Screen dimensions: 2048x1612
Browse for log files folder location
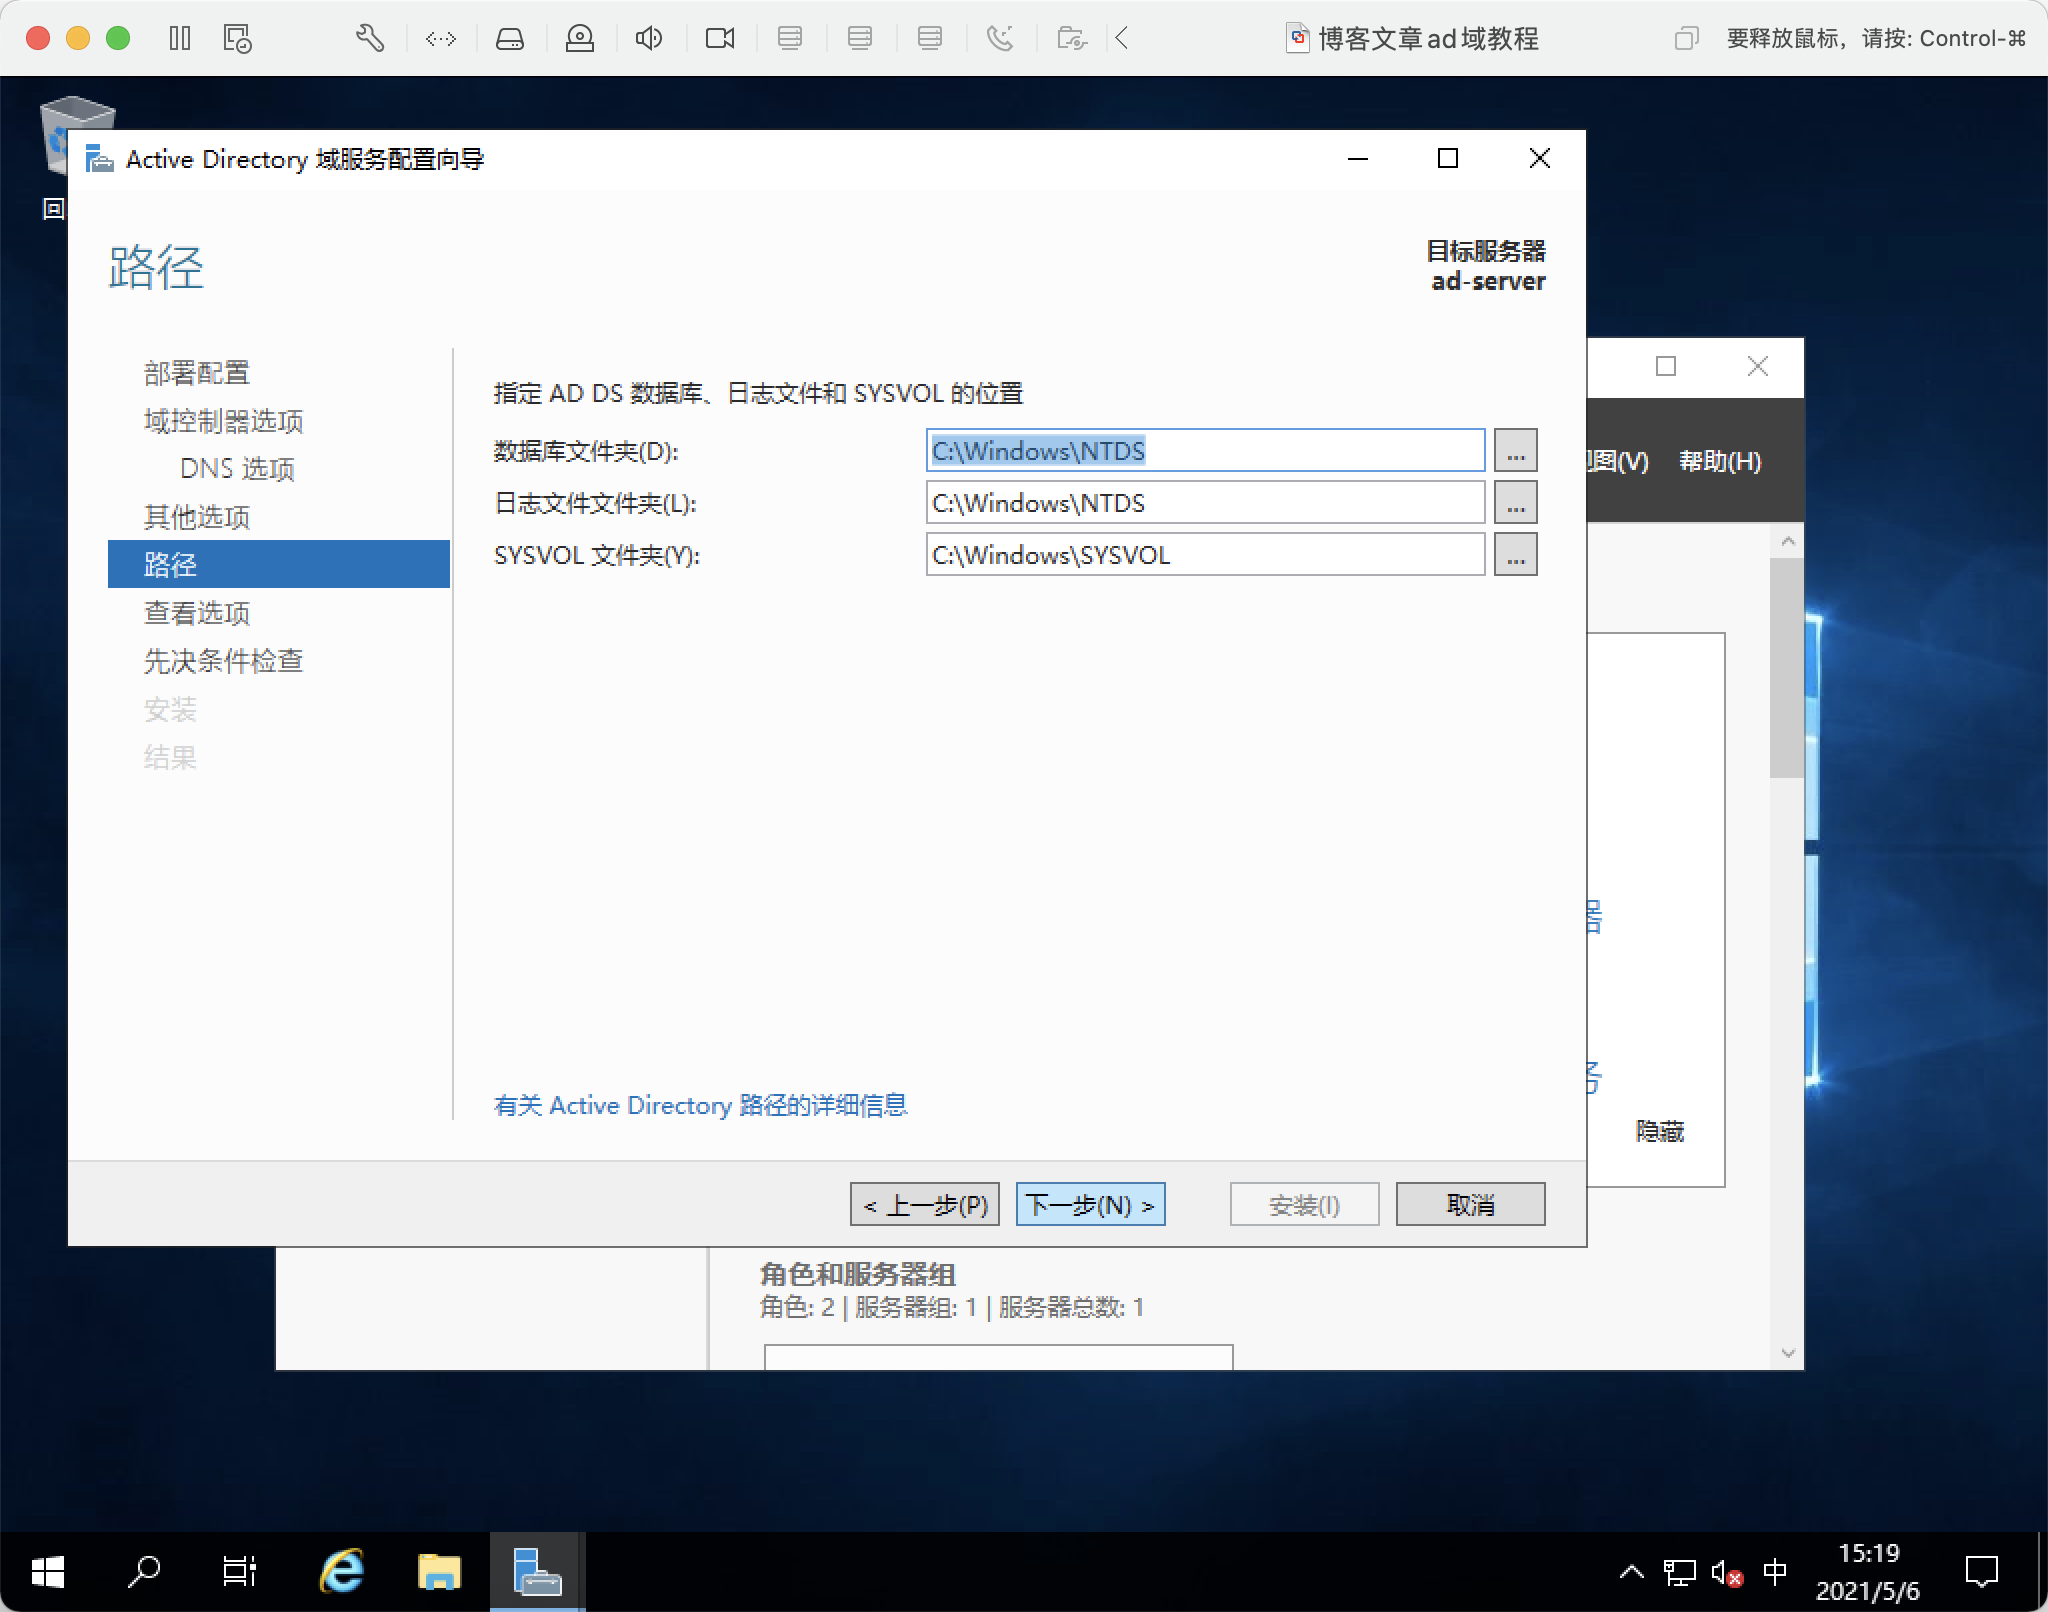pyautogui.click(x=1515, y=503)
